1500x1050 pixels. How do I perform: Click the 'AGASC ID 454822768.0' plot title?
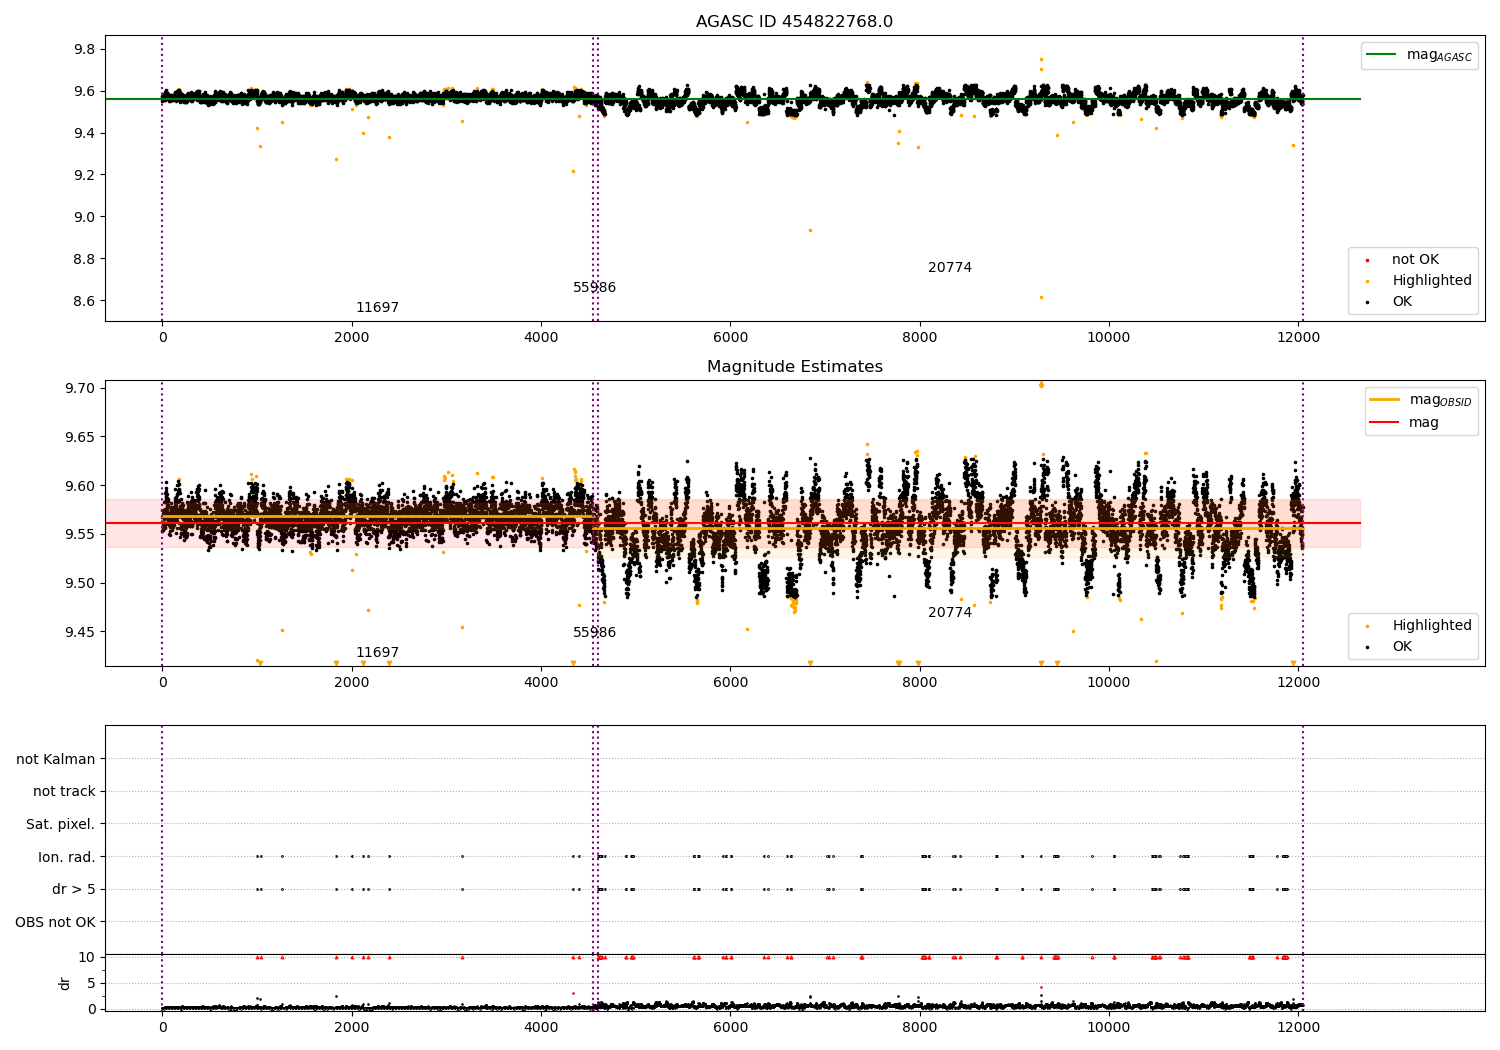[x=794, y=22]
